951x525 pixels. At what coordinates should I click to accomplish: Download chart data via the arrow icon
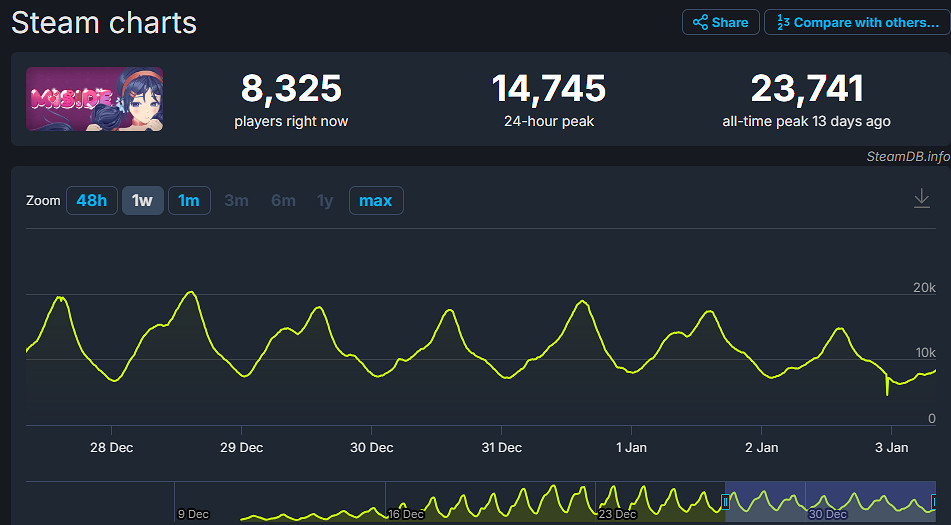pyautogui.click(x=922, y=199)
